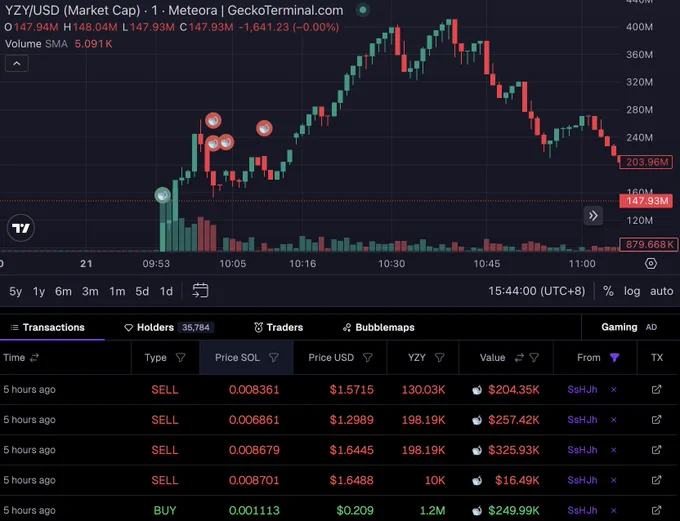Image resolution: width=680 pixels, height=521 pixels.
Task: Open the SsHJh wallet on the $257.42K row
Action: (582, 419)
